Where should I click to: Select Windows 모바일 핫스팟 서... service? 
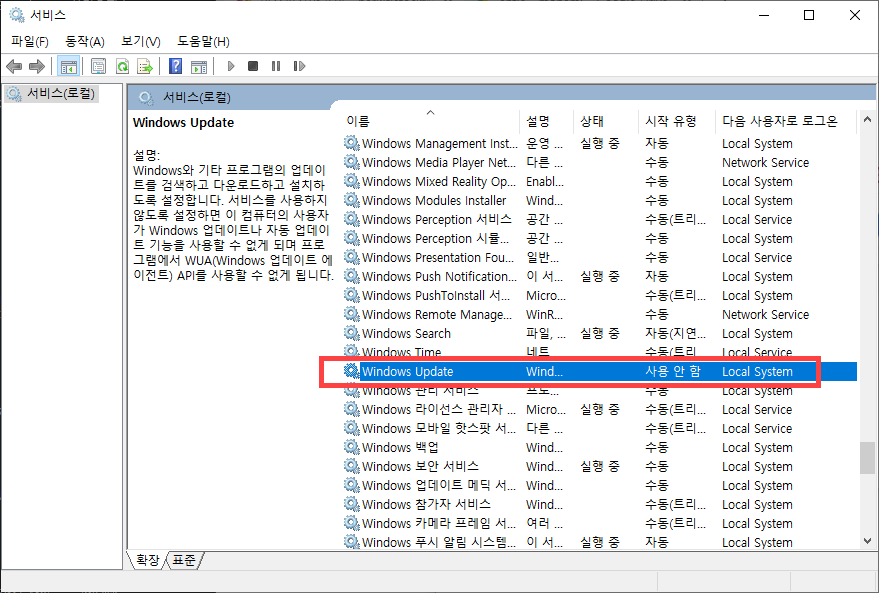tap(600, 429)
